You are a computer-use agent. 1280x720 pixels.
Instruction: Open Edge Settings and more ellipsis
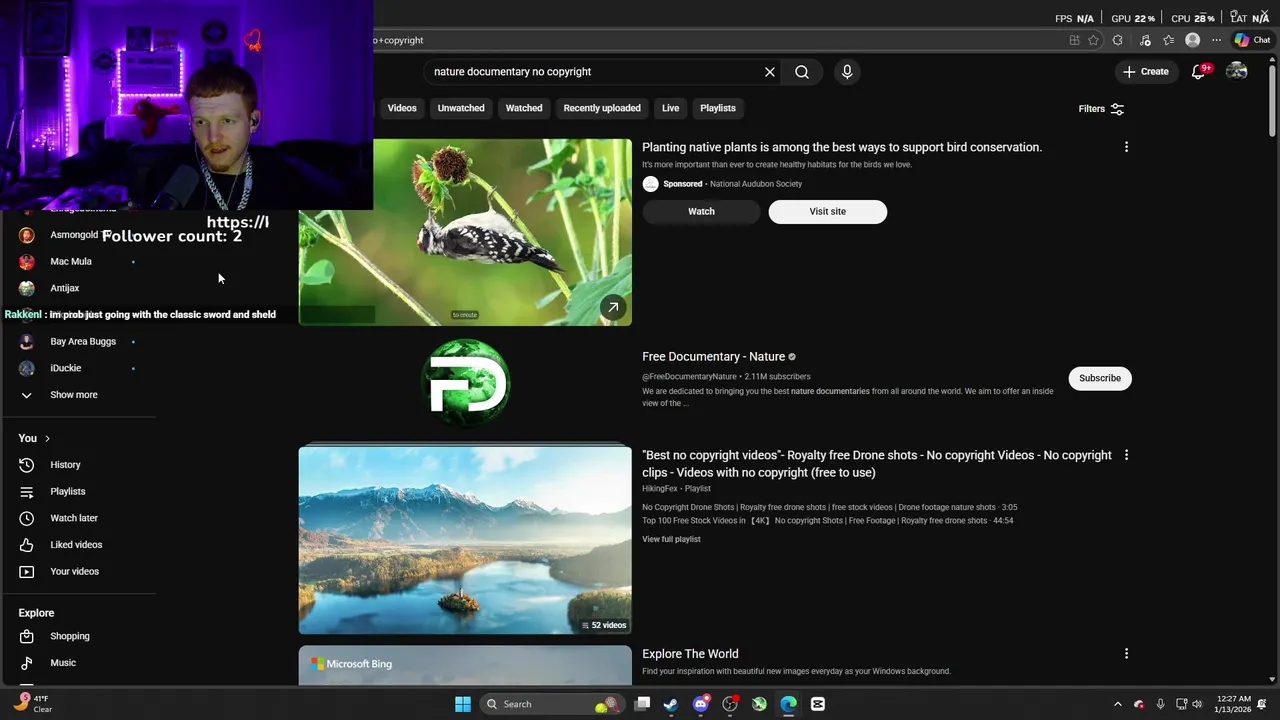1218,40
